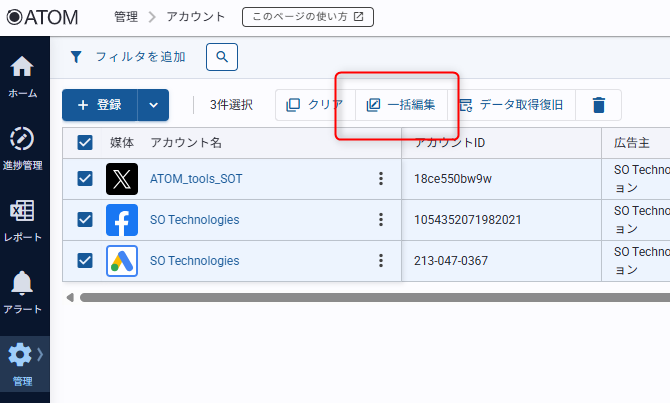Open the レポート sidebar icon

(22, 219)
